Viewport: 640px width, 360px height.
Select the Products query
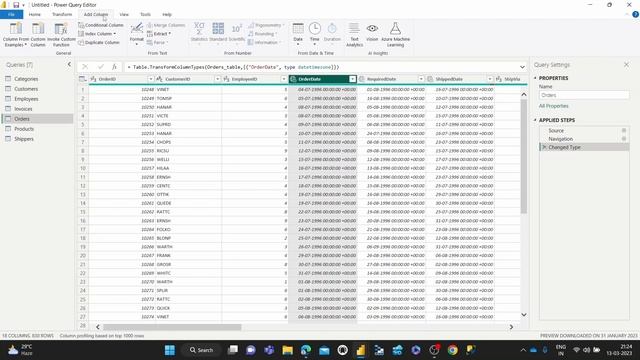point(24,129)
